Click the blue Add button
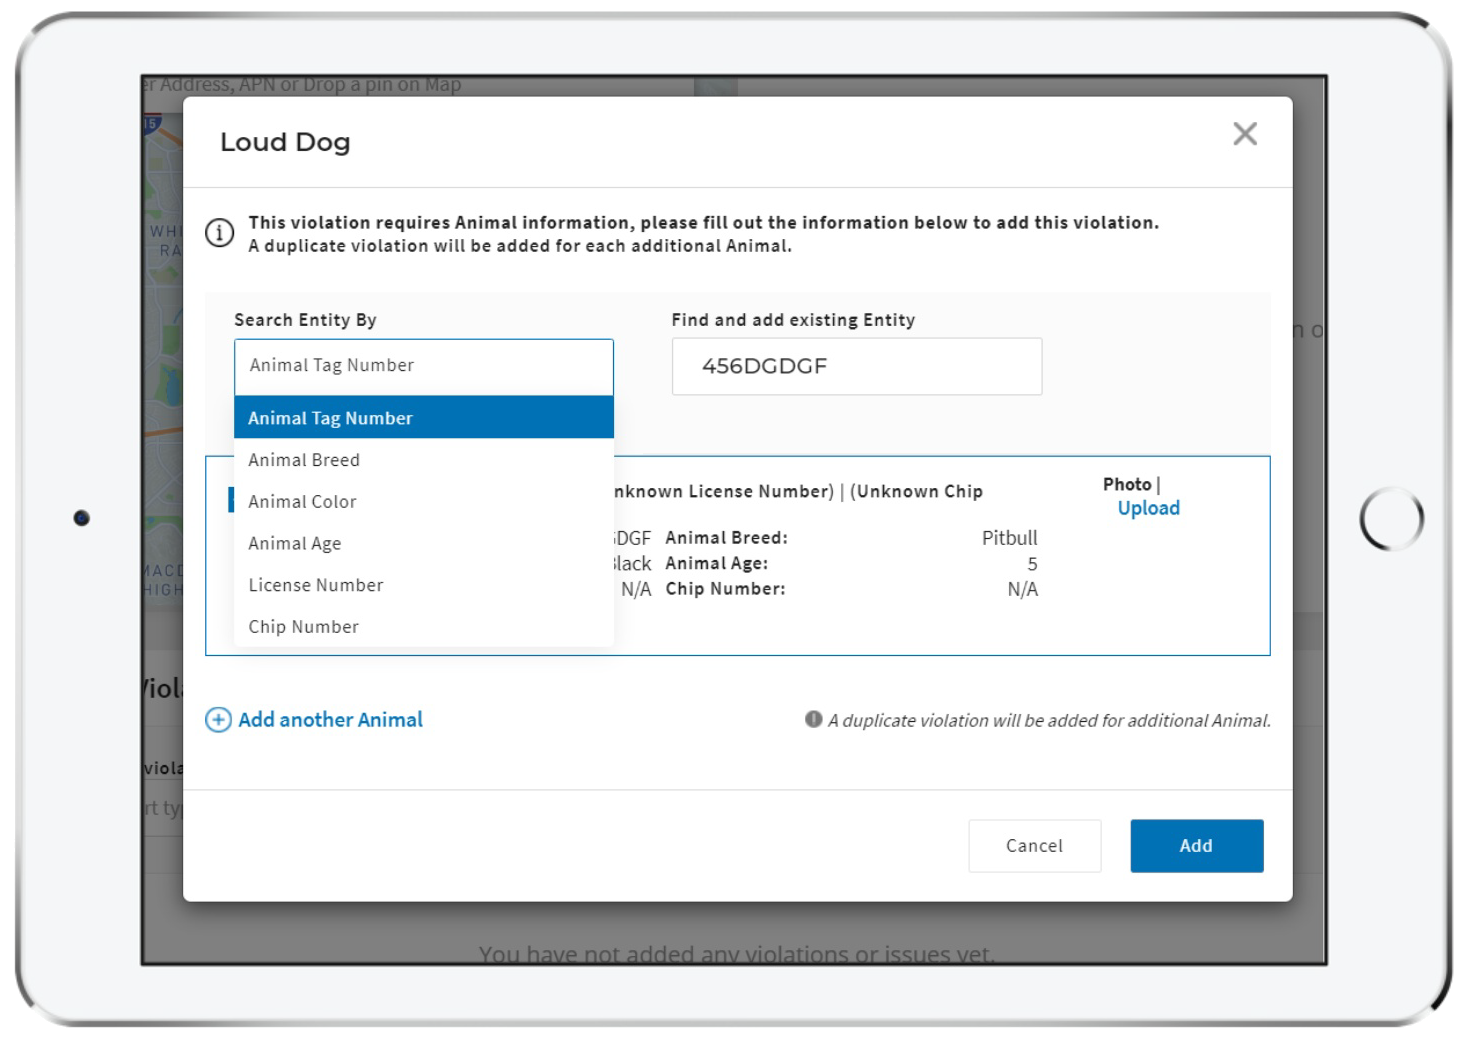Viewport: 1471px width, 1040px height. pos(1196,846)
